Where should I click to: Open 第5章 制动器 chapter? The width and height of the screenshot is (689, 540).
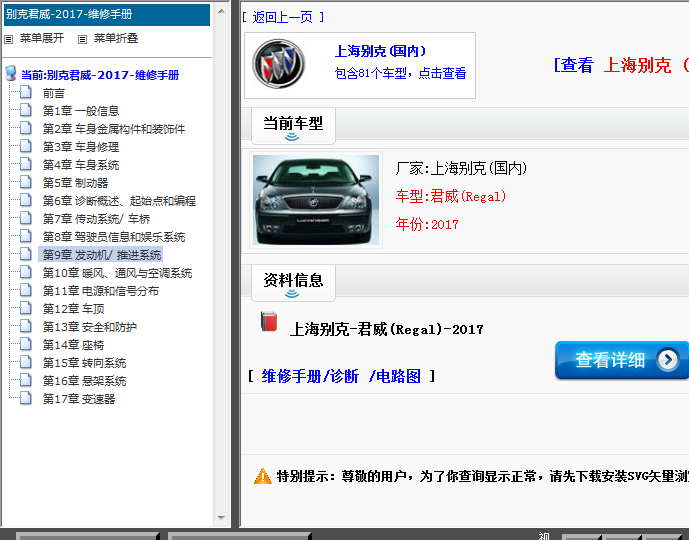coord(76,183)
